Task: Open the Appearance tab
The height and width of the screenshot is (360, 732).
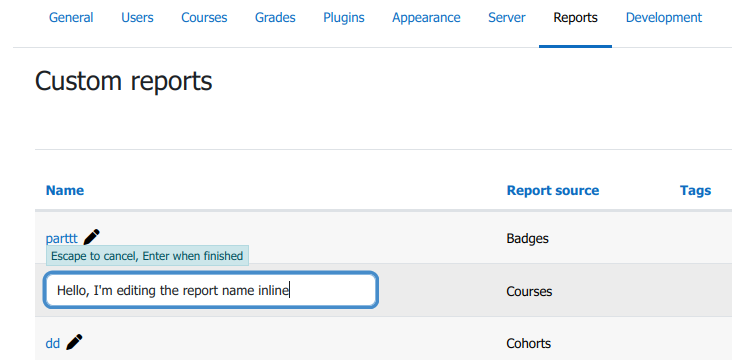Action: click(426, 18)
